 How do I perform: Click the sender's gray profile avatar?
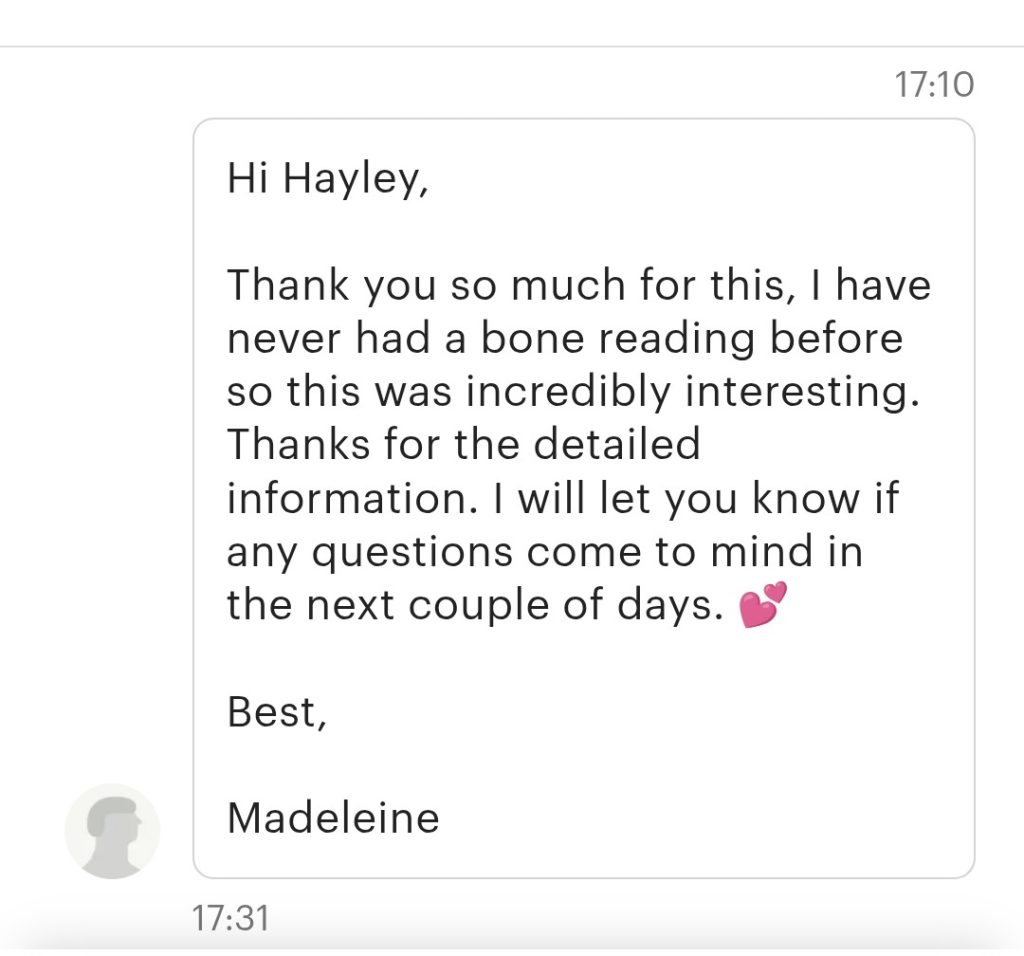112,831
